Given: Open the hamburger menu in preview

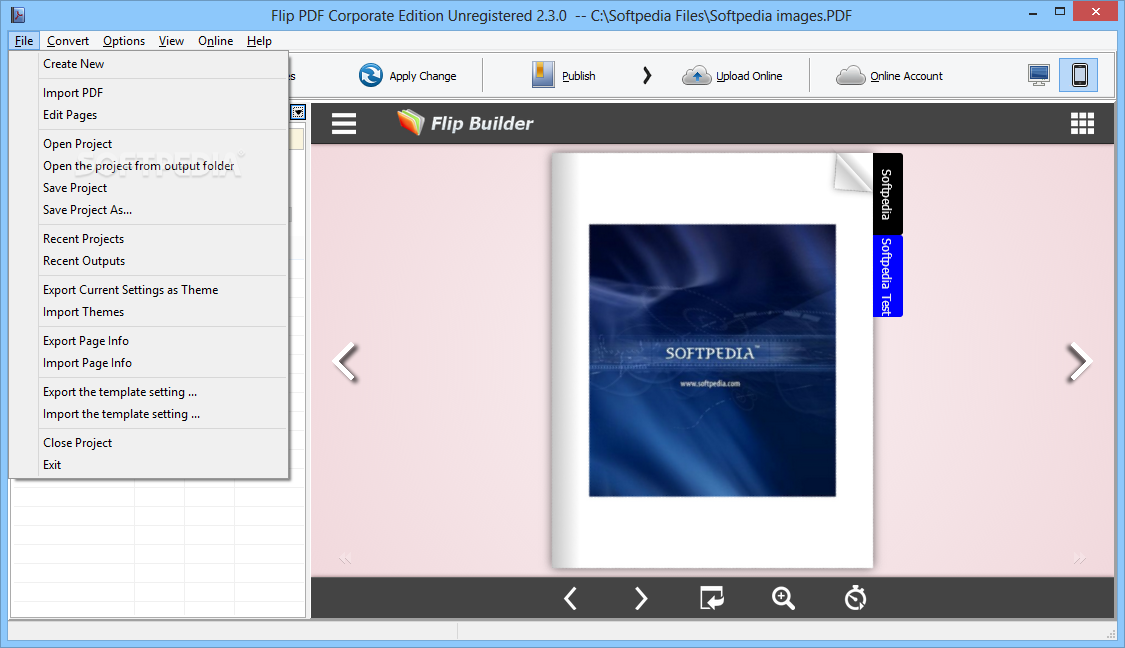Looking at the screenshot, I should [x=344, y=123].
